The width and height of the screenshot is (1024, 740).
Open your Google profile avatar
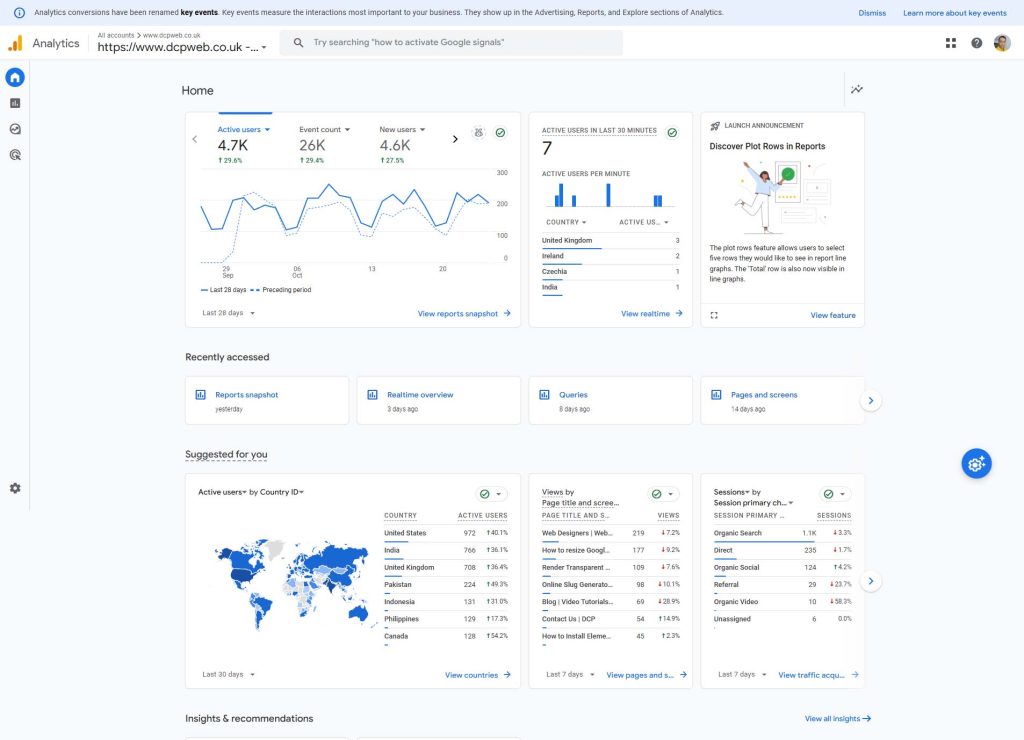(x=1002, y=43)
